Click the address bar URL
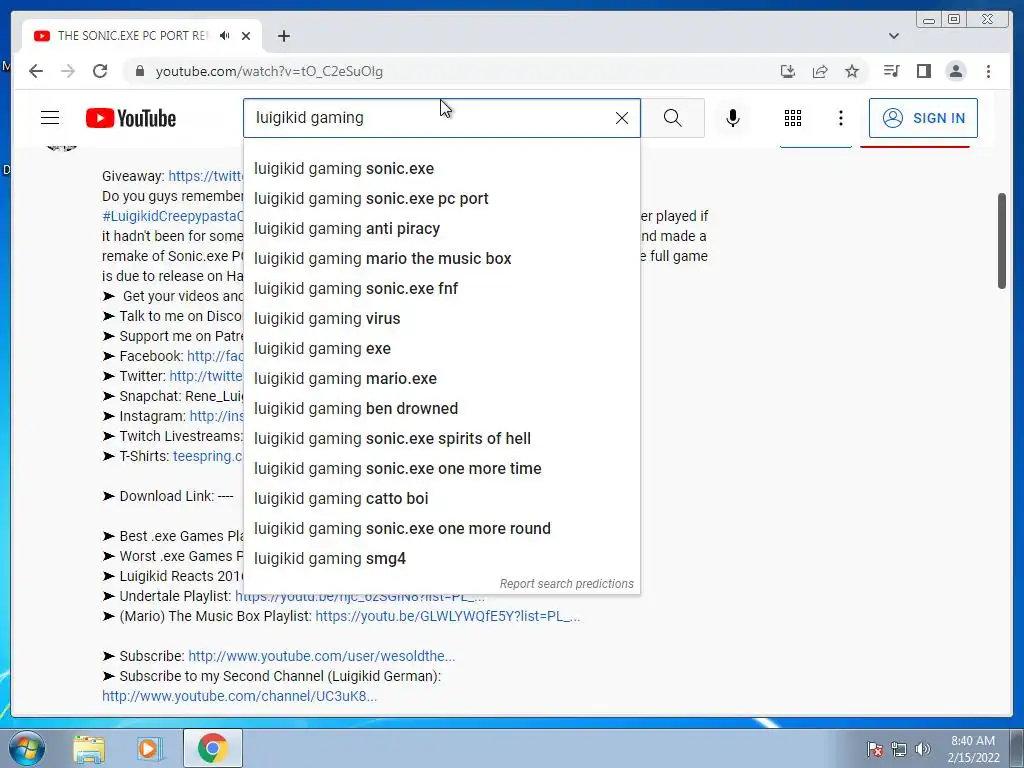The height and width of the screenshot is (768, 1024). pos(269,71)
